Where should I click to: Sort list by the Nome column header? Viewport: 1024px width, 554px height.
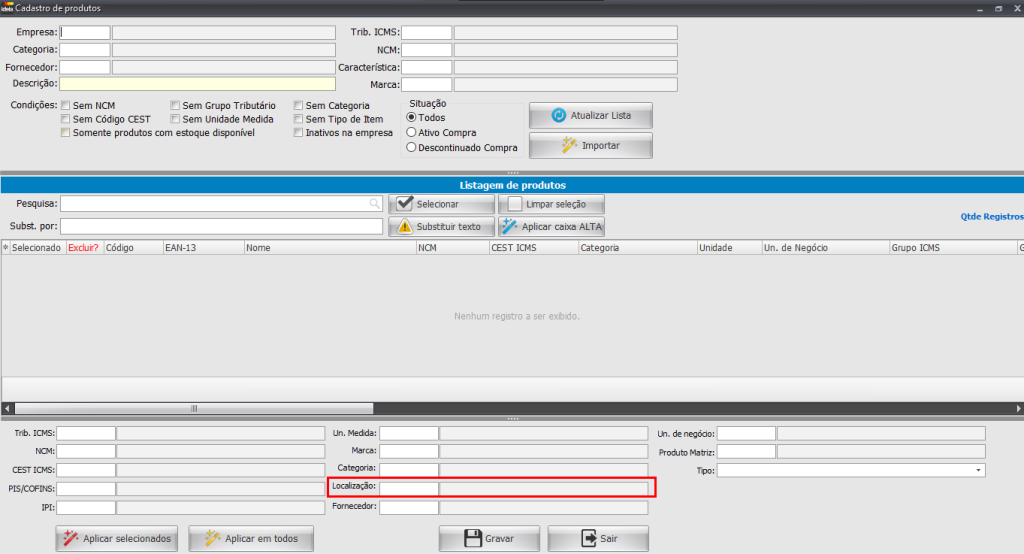tap(329, 247)
